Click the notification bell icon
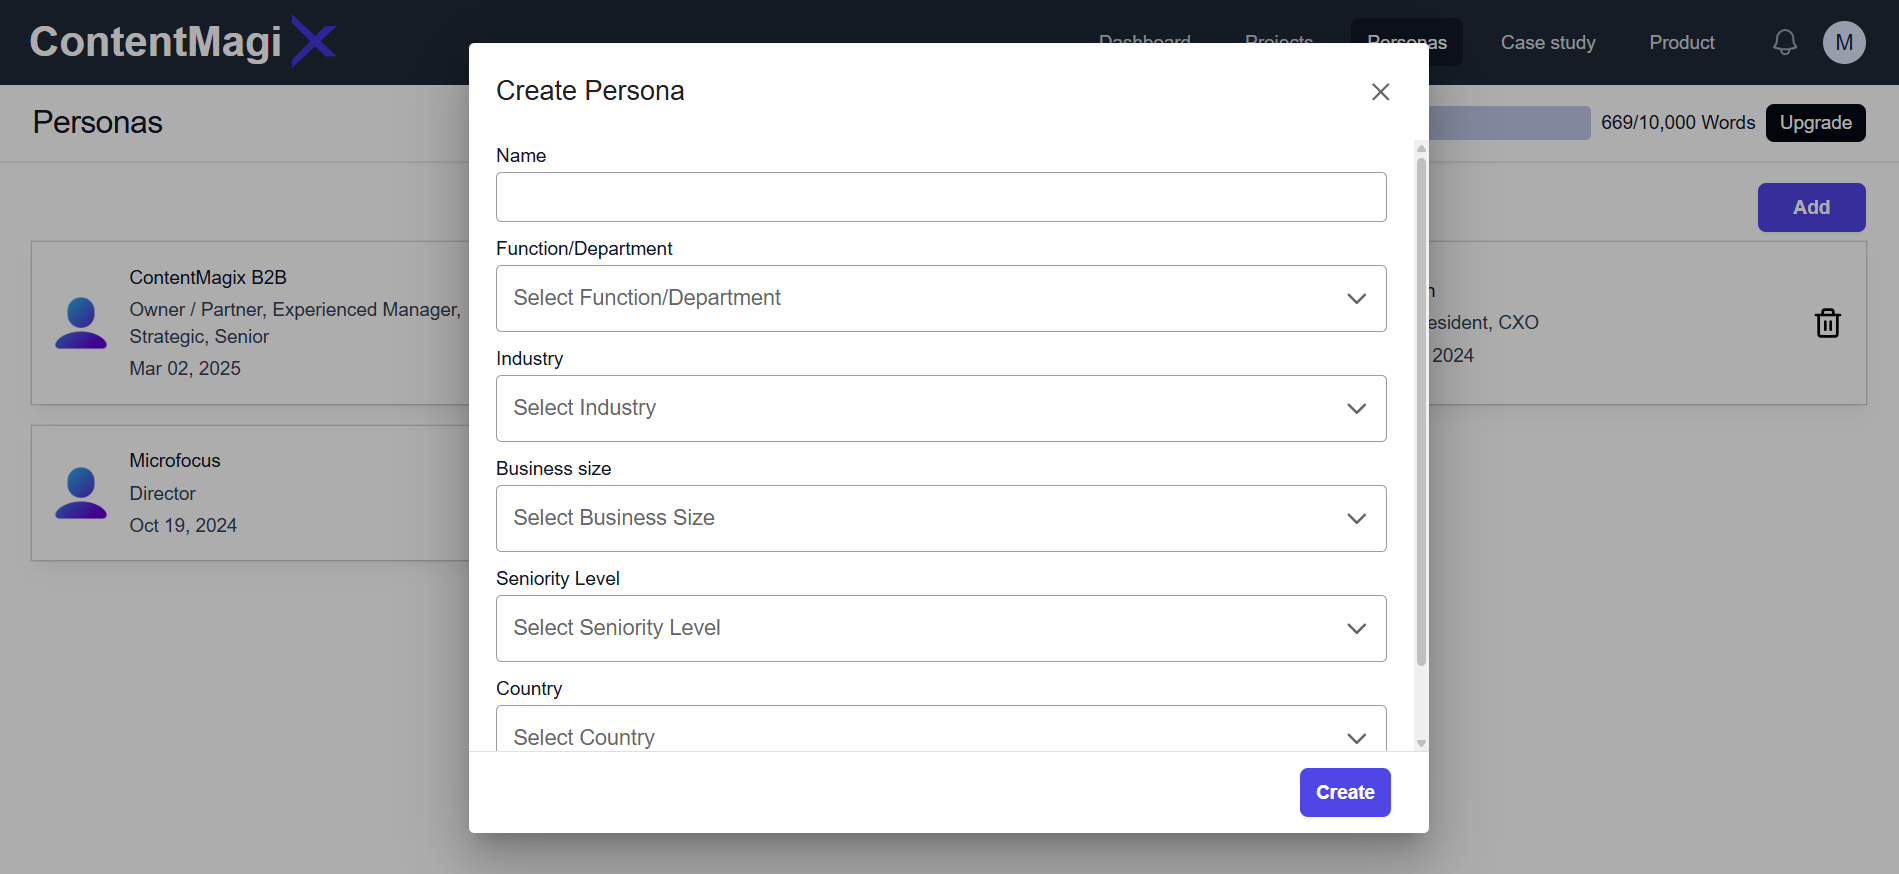Viewport: 1899px width, 874px height. point(1784,42)
